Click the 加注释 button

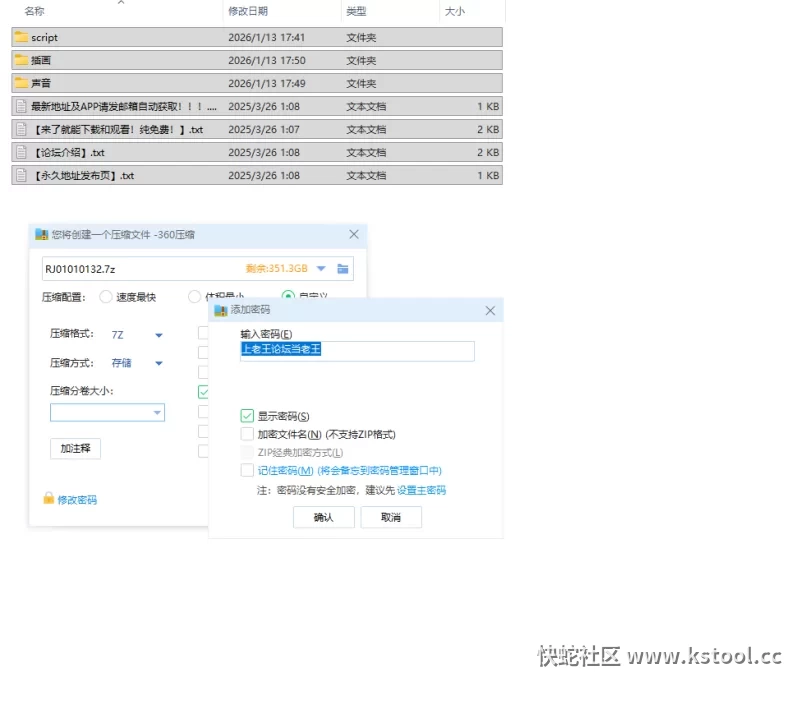tap(76, 448)
